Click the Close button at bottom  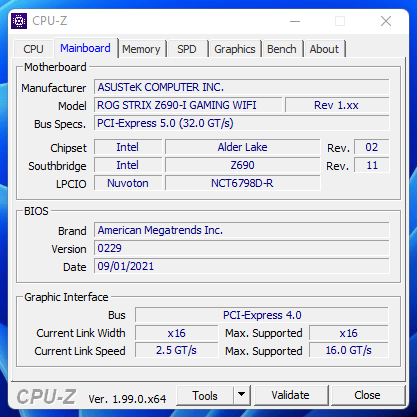coord(367,395)
